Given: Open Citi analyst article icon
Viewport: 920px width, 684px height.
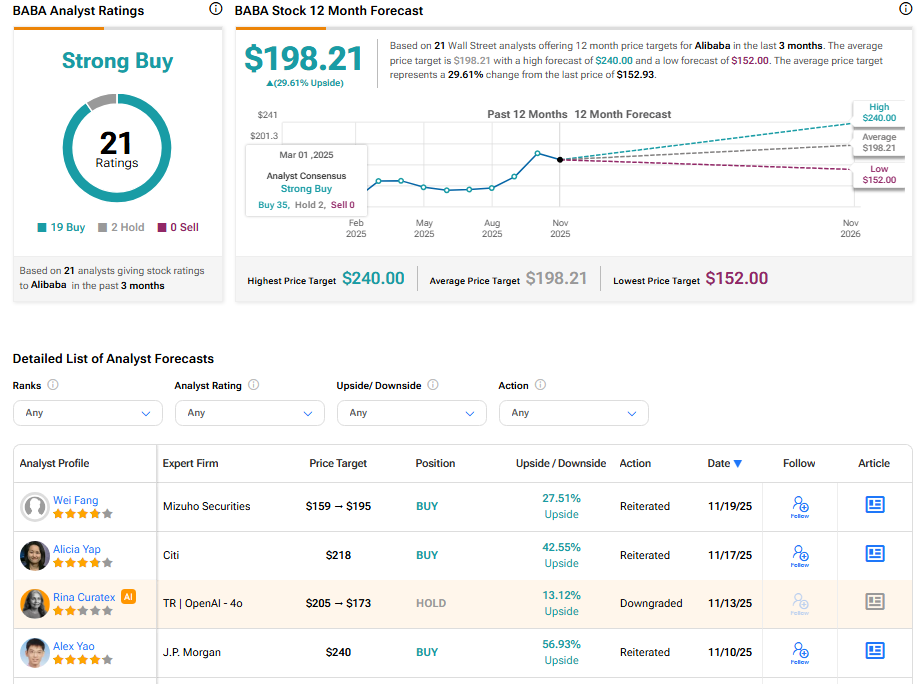Looking at the screenshot, I should (x=874, y=554).
